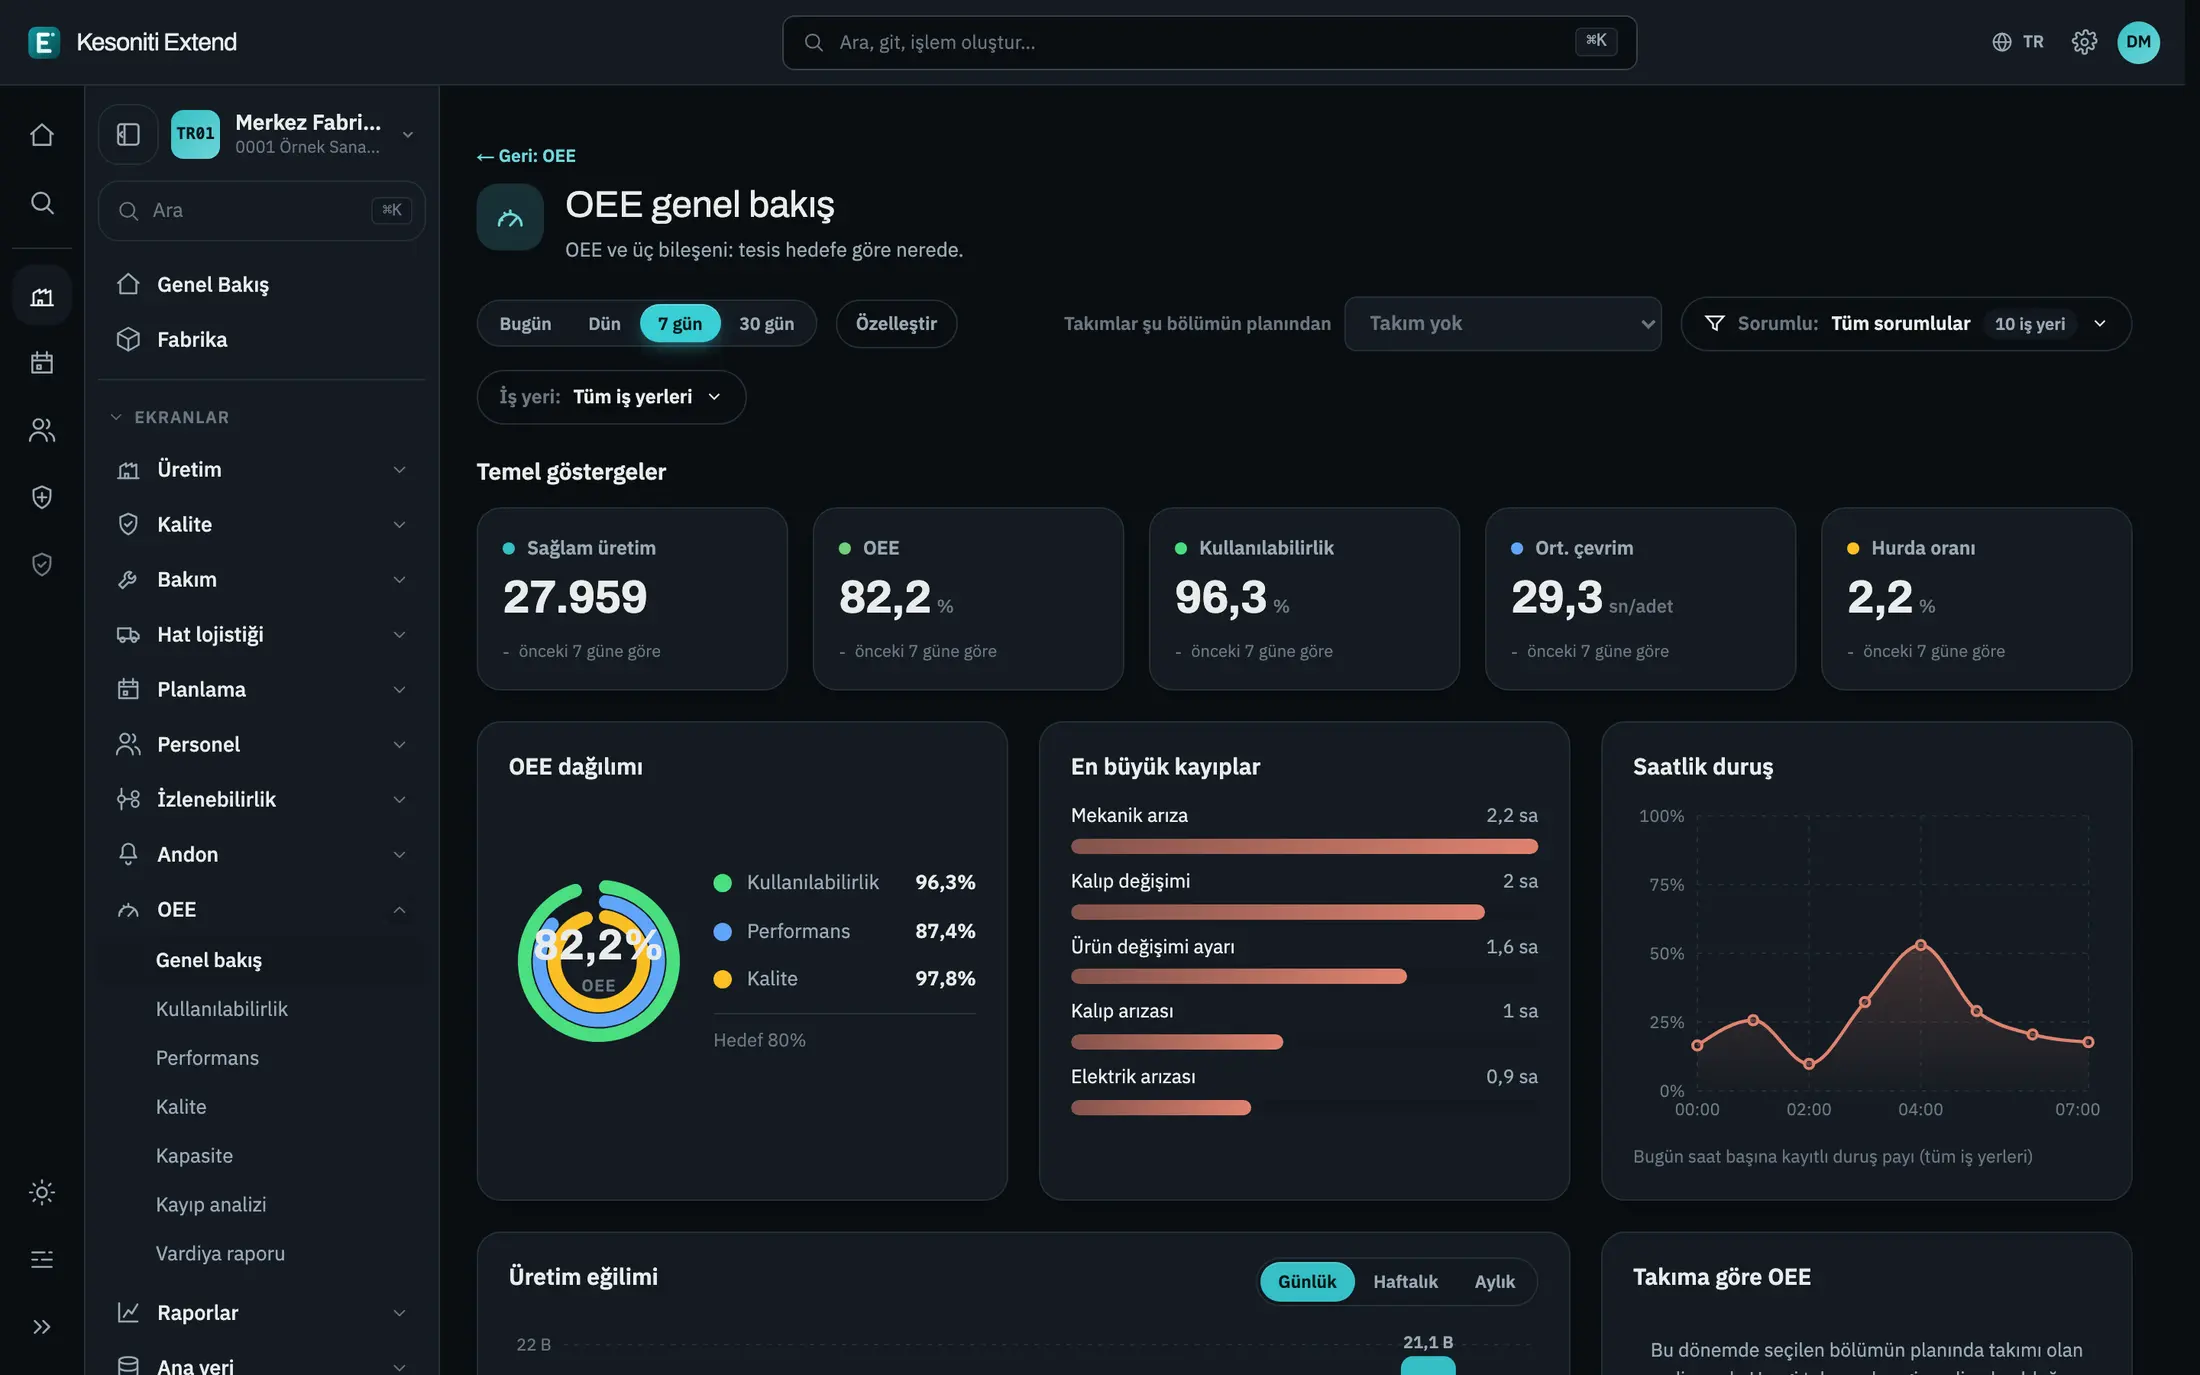Image resolution: width=2200 pixels, height=1375 pixels.
Task: Select the Dün time range
Action: (604, 324)
